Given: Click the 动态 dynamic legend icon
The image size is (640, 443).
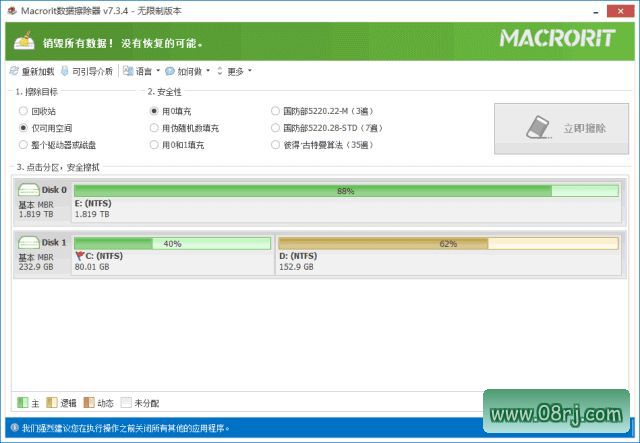Looking at the screenshot, I should (x=89, y=403).
